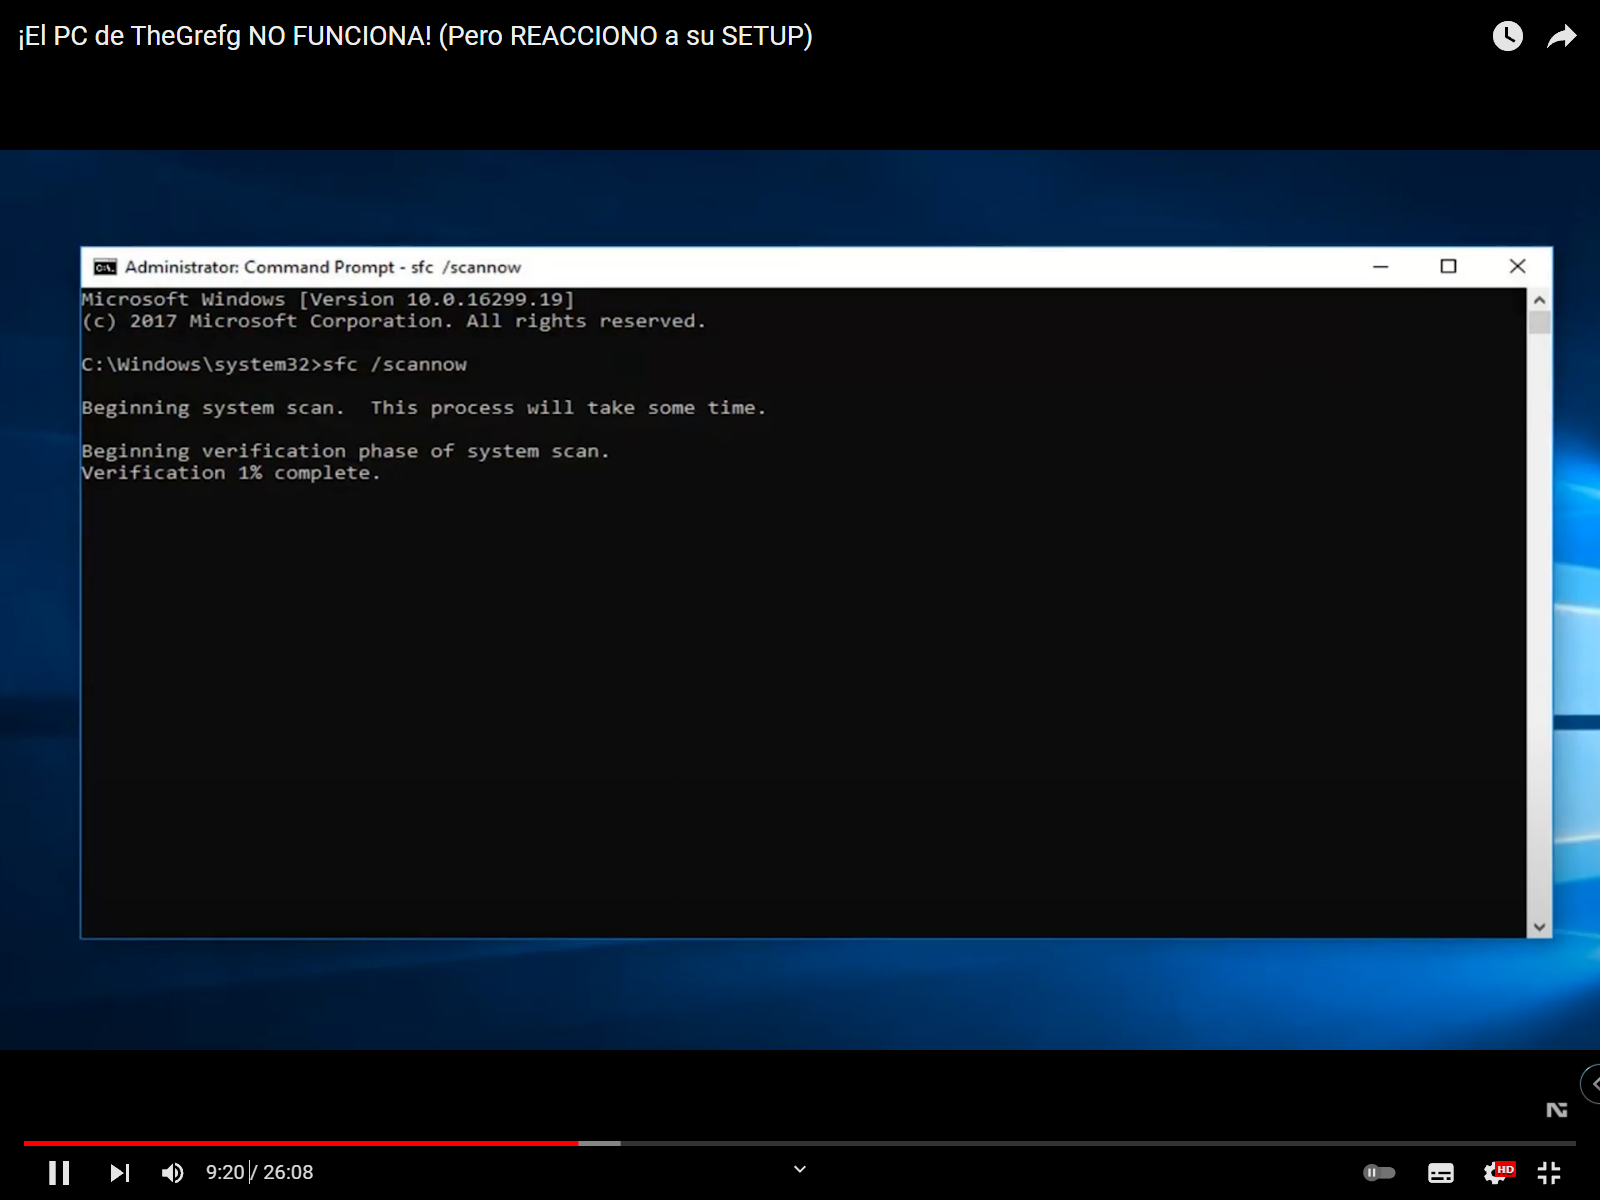This screenshot has width=1600, height=1200.
Task: Click the scroll down arrow in Command Prompt
Action: [1539, 927]
